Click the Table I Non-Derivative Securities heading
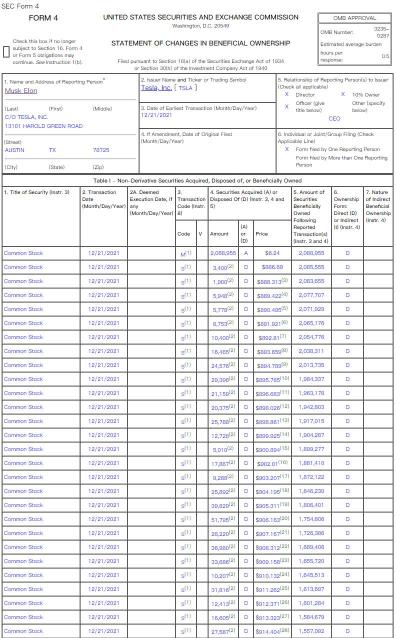Image resolution: width=396 pixels, height=638 pixels. click(197, 181)
